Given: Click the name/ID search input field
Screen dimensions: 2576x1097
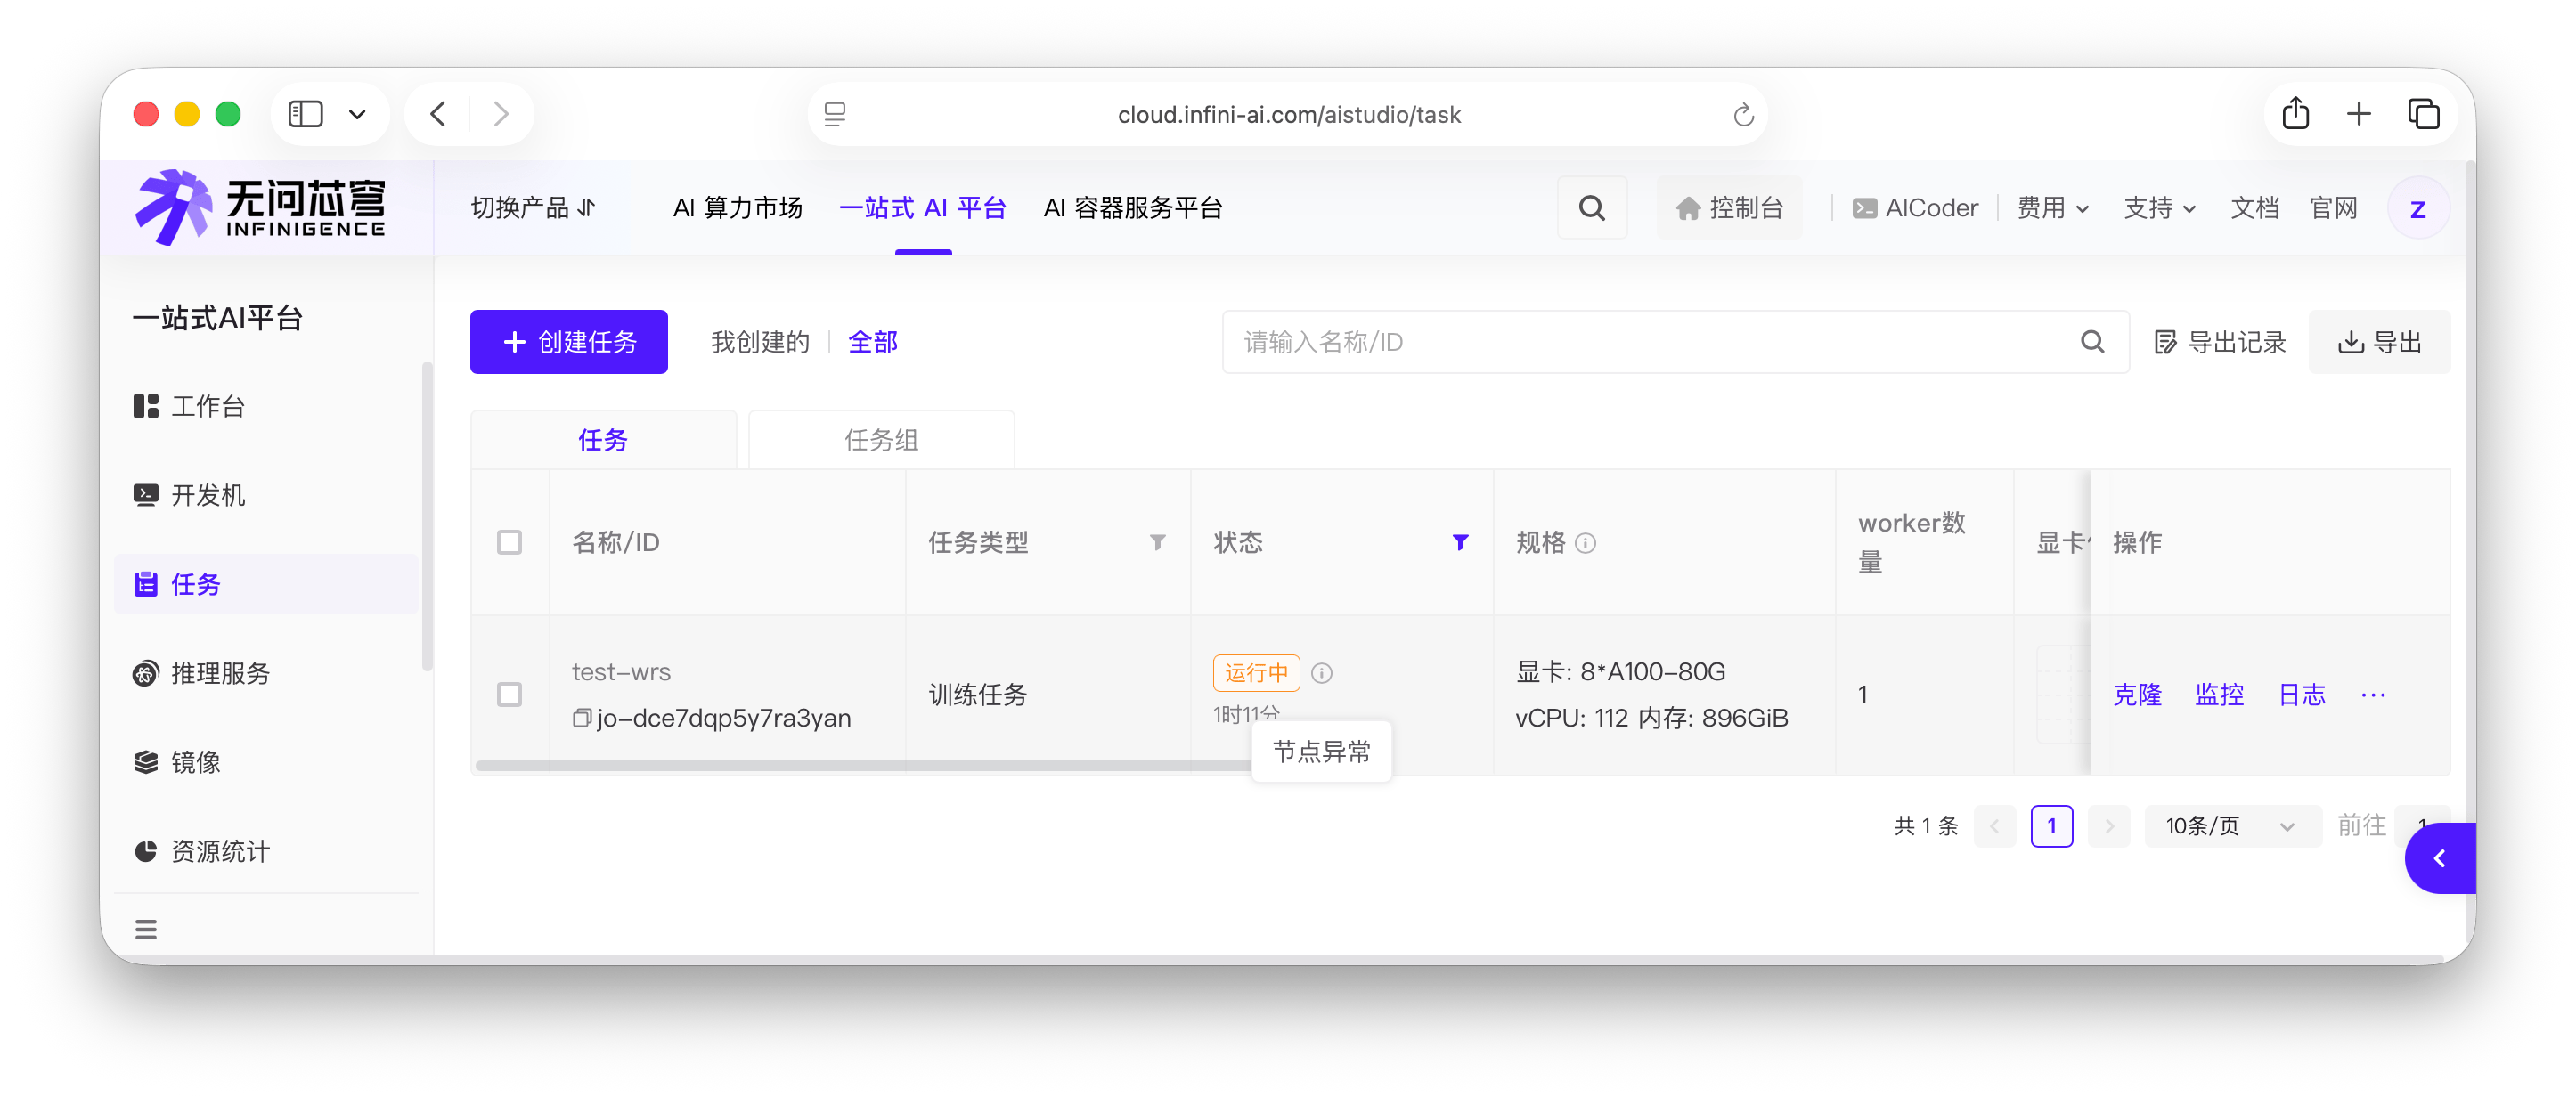Looking at the screenshot, I should coord(1650,342).
